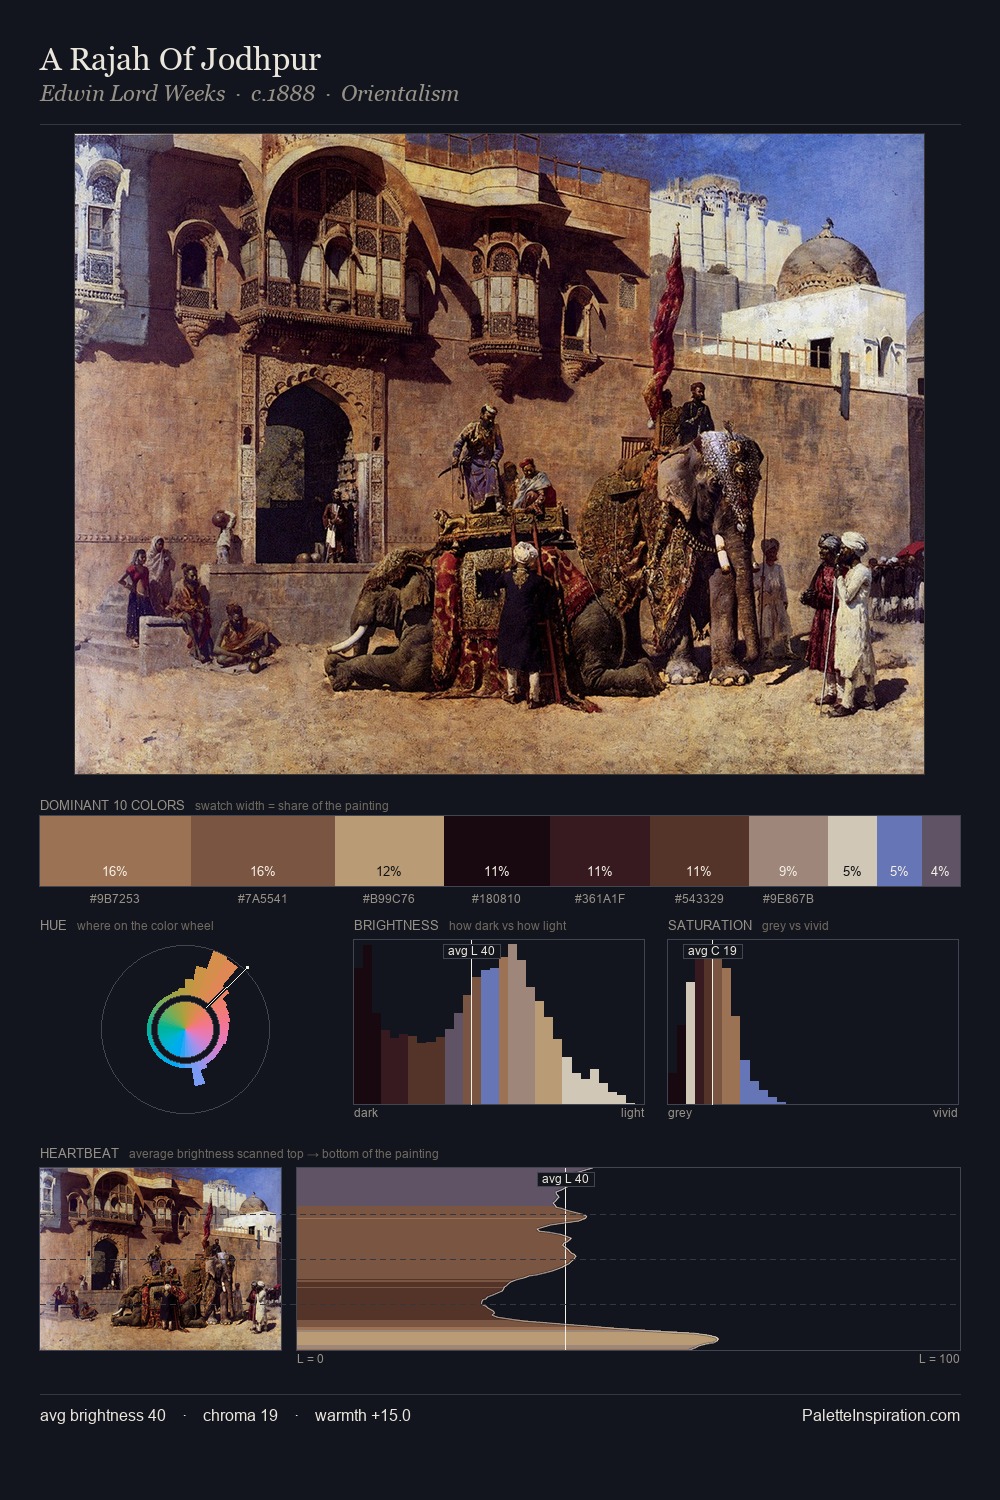Screen dimensions: 1000x1500
Task: Click 'avg L 40' label in heartbeat chart
Action: point(565,1179)
